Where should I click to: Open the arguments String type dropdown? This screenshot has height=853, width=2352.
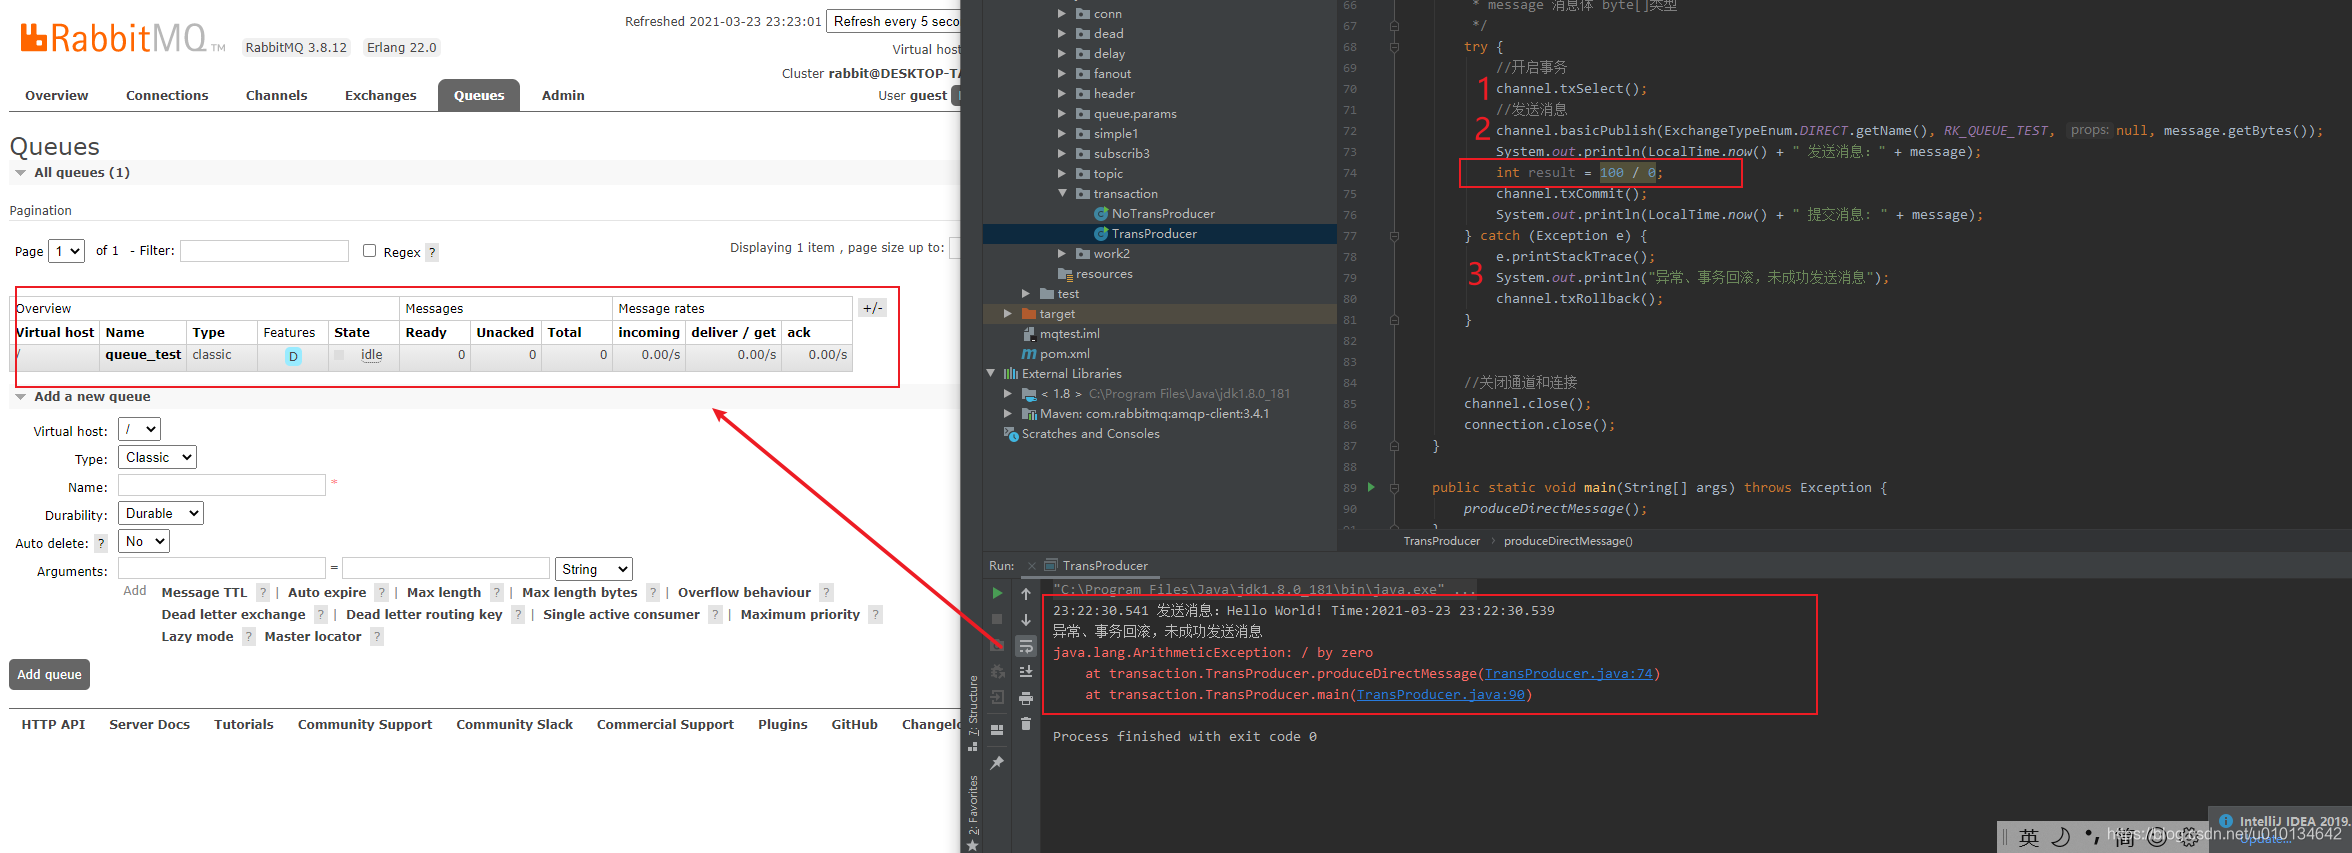click(594, 570)
